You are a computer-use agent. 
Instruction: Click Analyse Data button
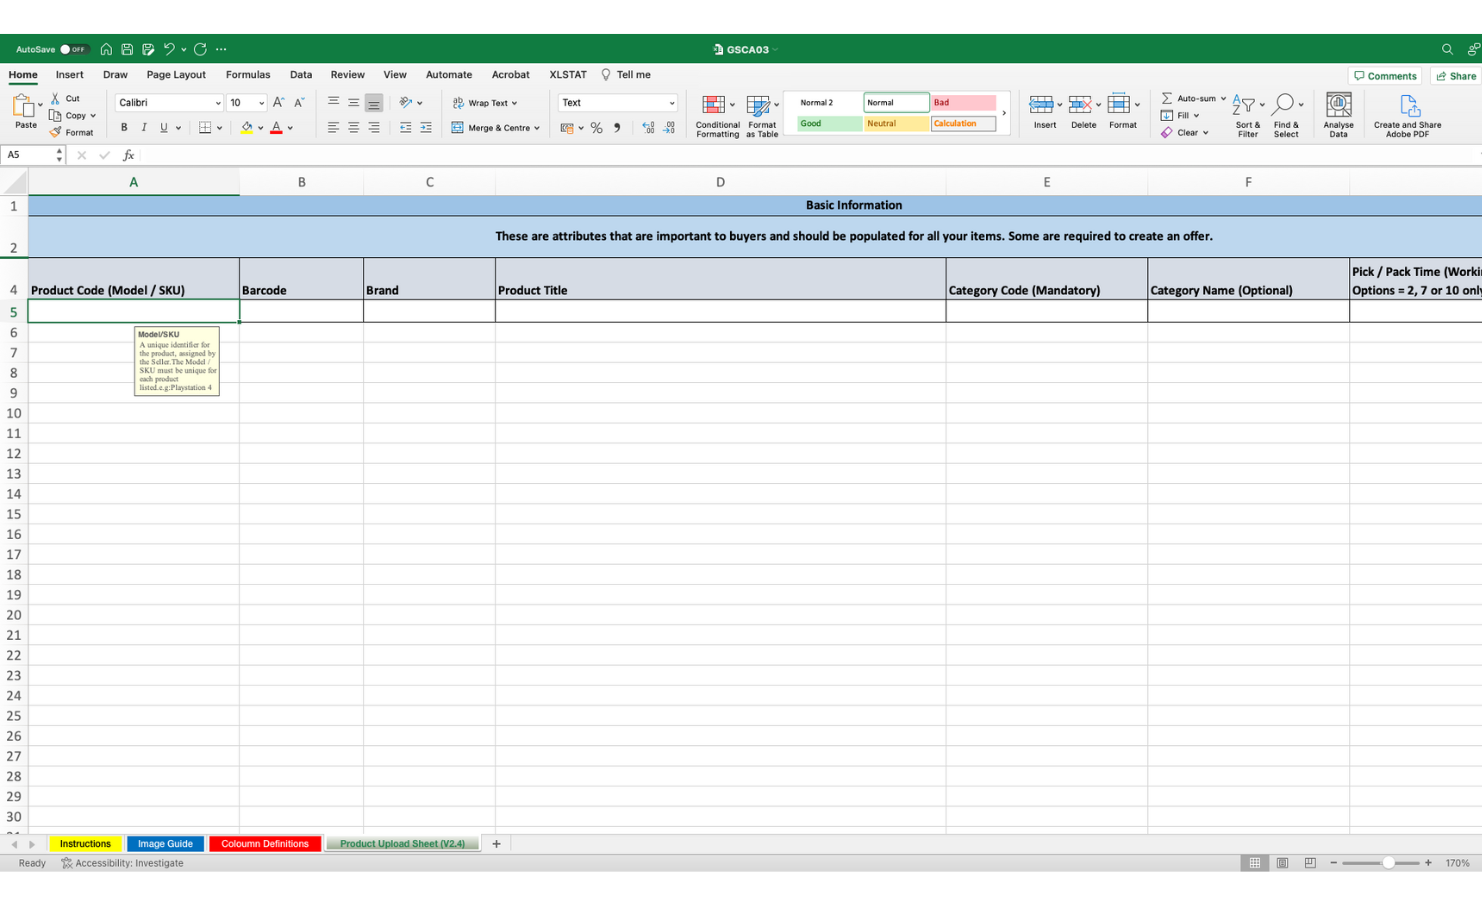pyautogui.click(x=1338, y=115)
